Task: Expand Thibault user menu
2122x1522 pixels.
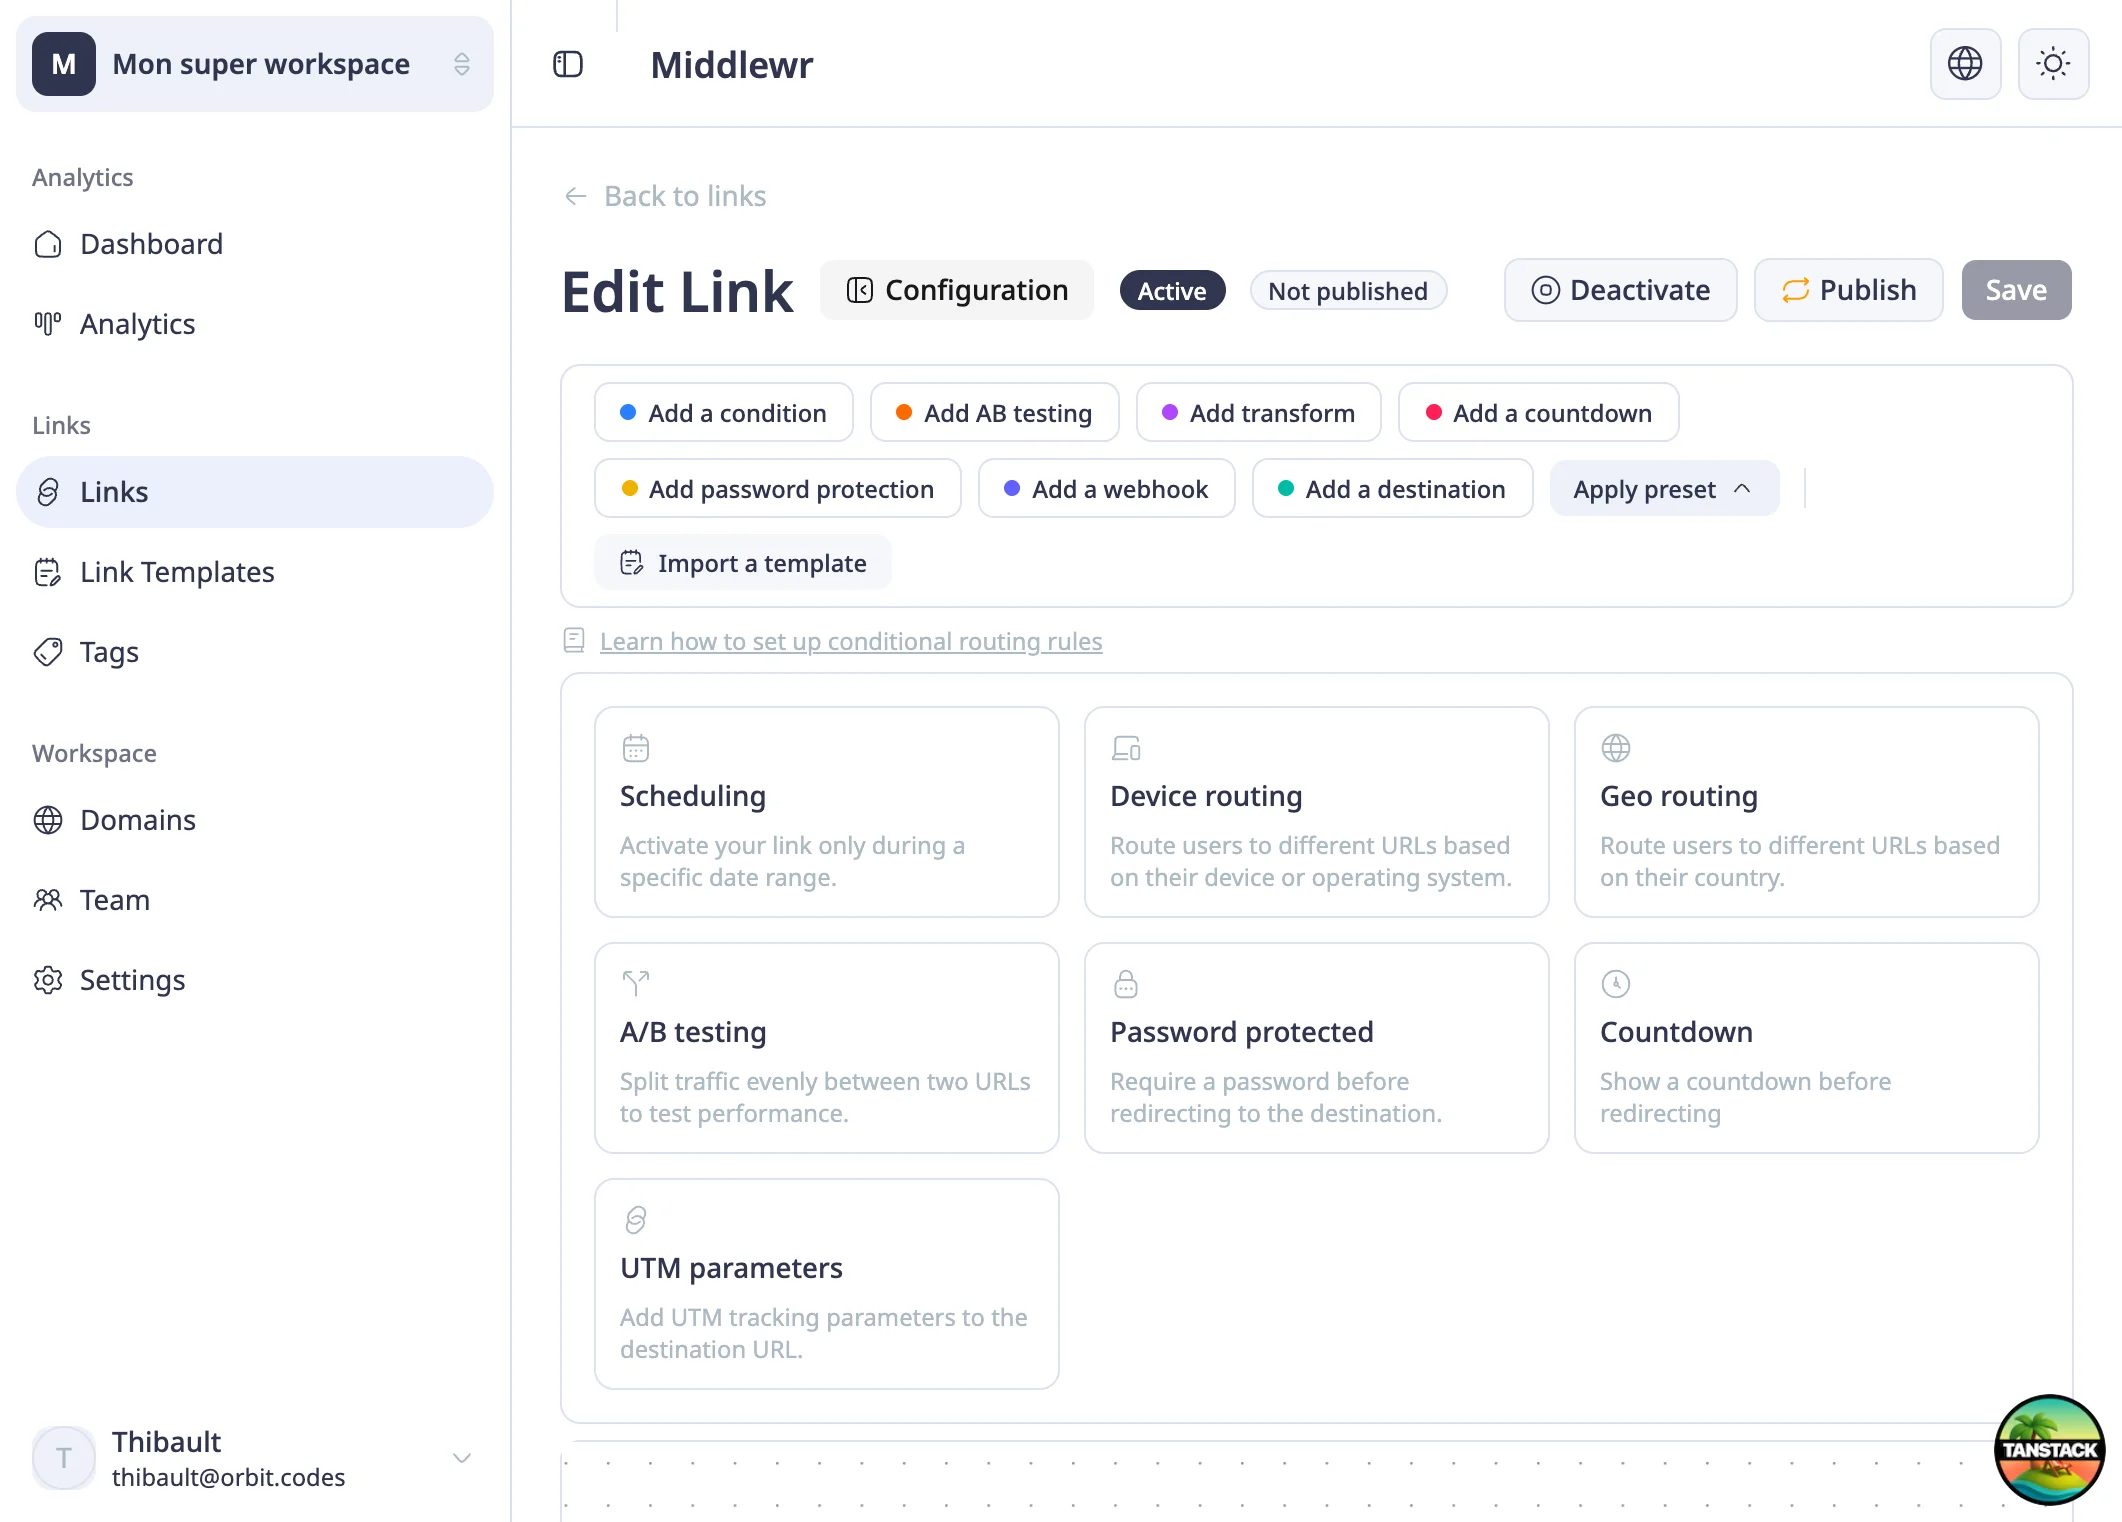Action: [254, 1458]
